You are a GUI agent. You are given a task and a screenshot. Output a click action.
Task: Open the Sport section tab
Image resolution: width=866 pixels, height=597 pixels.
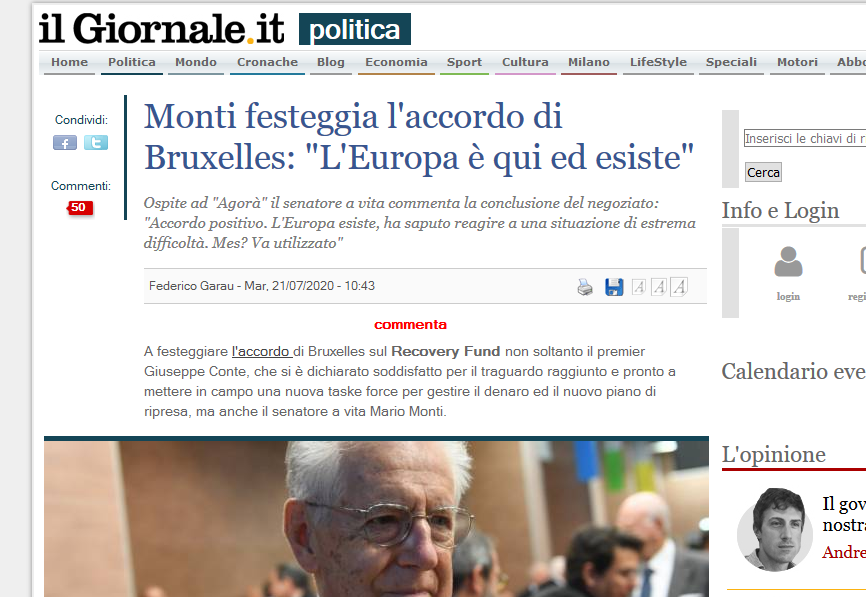point(464,62)
